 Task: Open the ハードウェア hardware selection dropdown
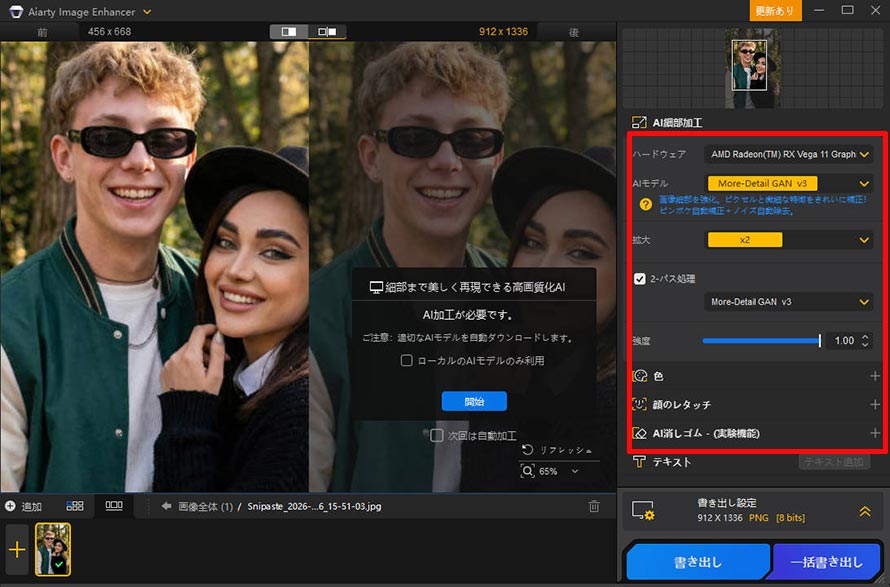790,154
